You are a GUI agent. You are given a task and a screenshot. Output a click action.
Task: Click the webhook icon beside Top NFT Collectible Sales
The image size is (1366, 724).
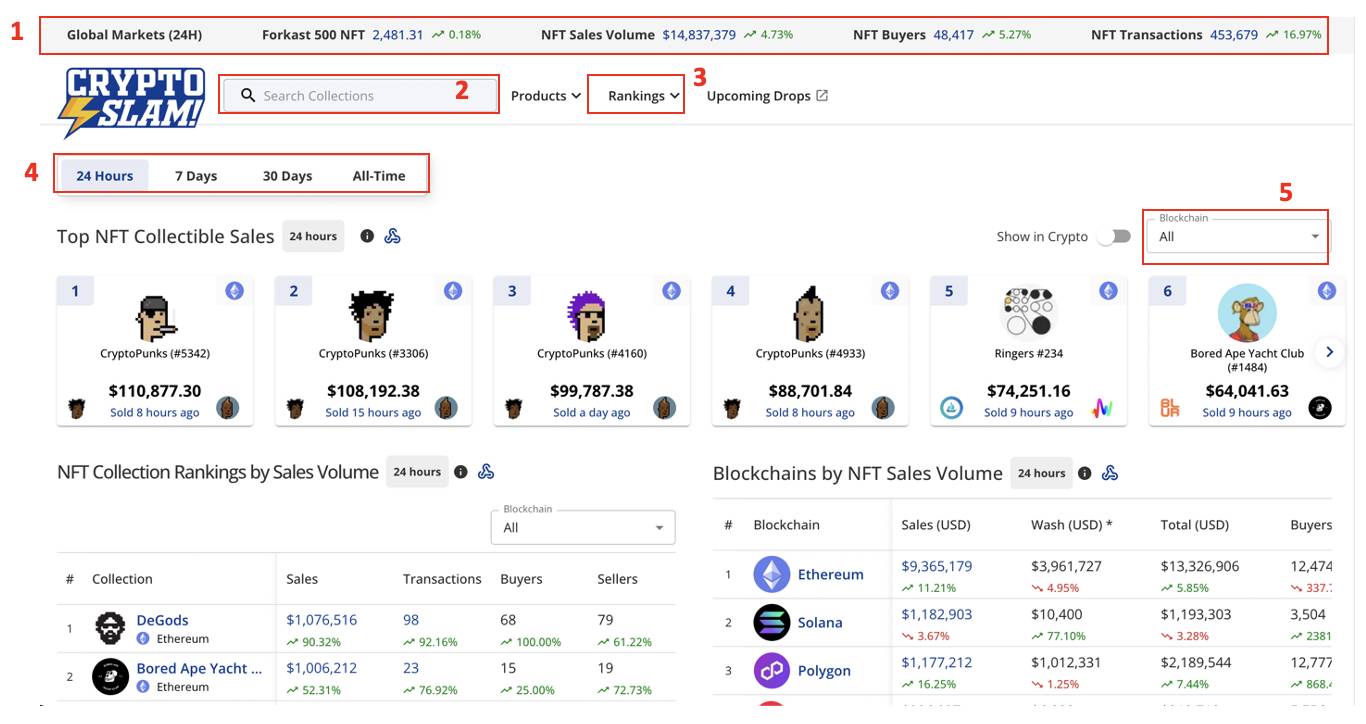point(393,237)
